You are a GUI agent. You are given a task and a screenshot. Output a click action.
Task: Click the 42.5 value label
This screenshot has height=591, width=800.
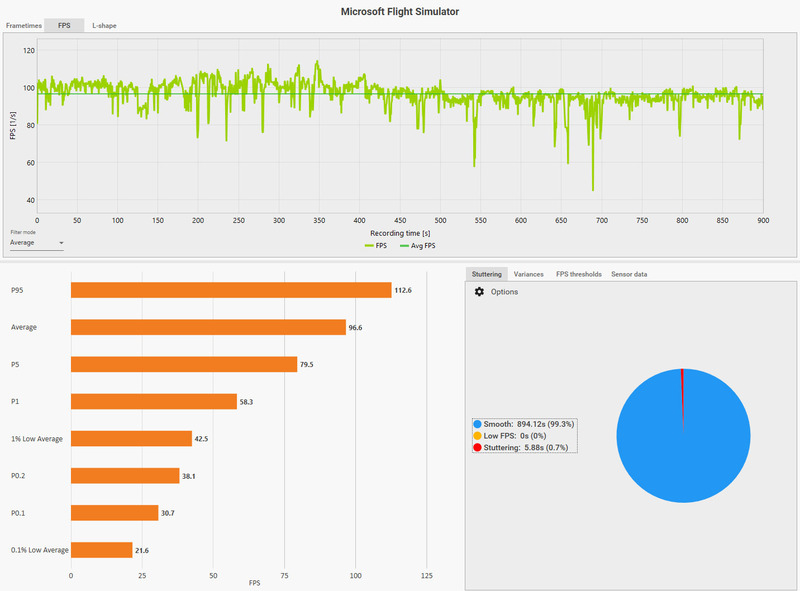[201, 438]
